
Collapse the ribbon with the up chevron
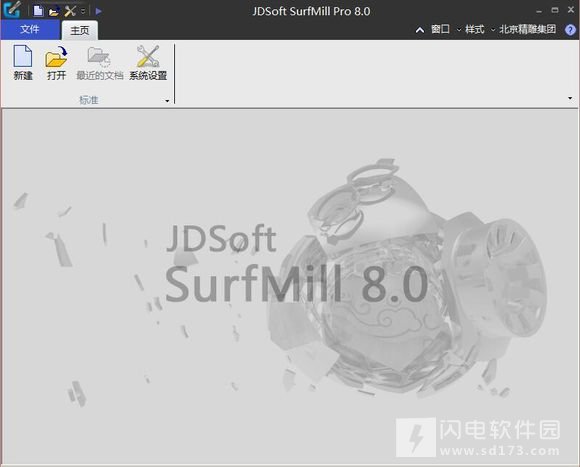[x=419, y=30]
